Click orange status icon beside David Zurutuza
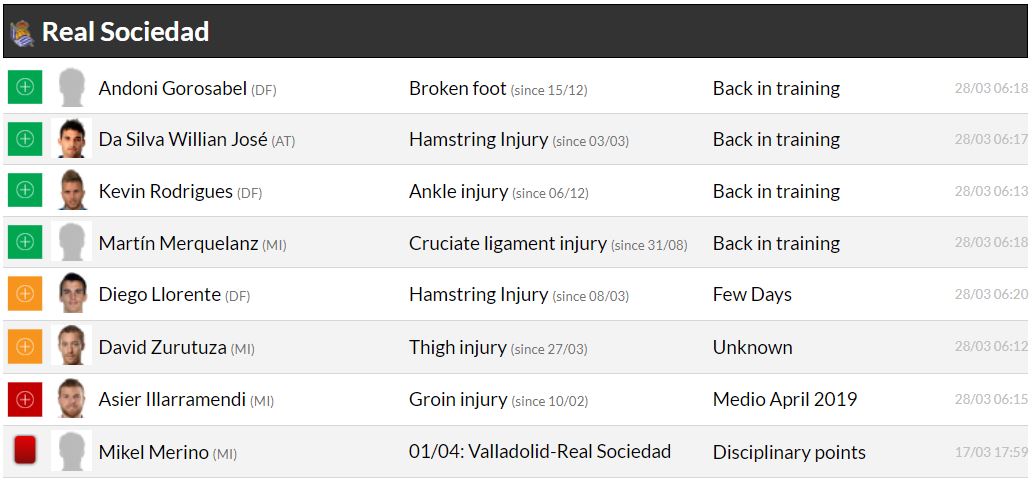 25,346
